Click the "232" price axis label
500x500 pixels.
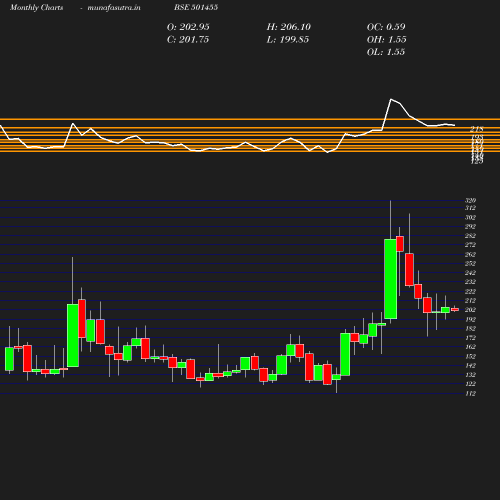(470, 282)
